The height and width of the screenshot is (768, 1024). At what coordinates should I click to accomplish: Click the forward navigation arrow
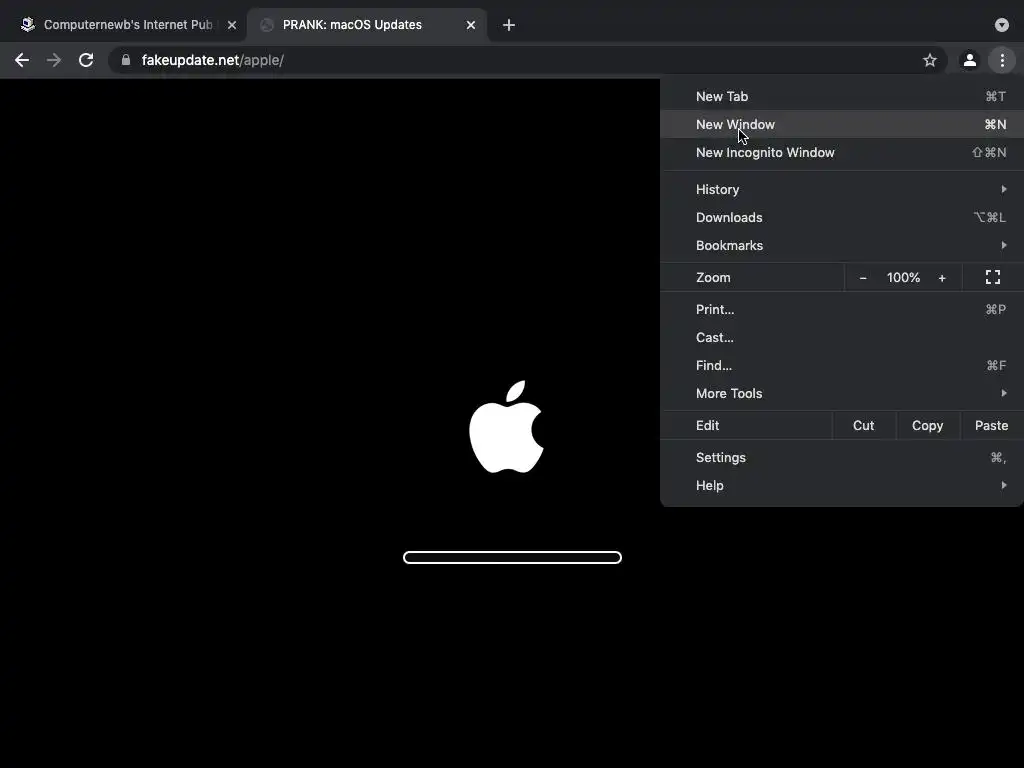click(54, 60)
